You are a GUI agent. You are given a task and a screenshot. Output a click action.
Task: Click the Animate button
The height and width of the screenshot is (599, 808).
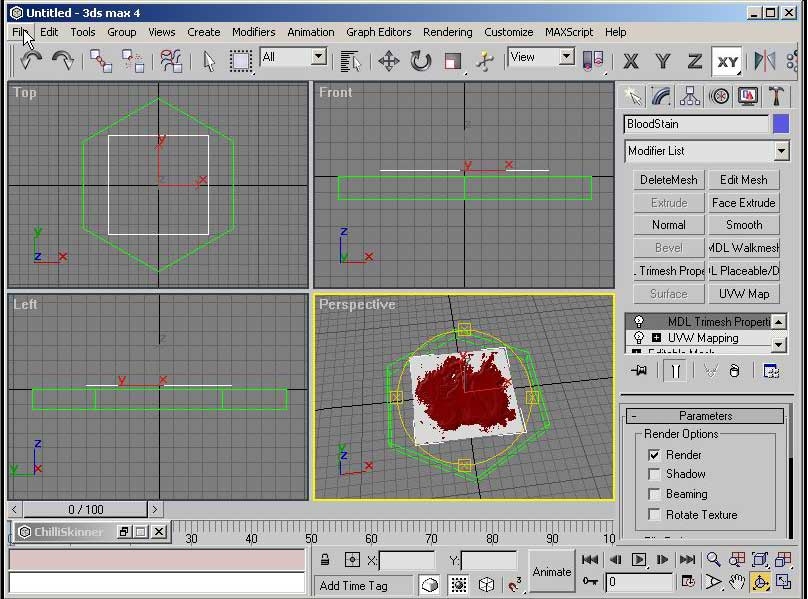(x=552, y=572)
